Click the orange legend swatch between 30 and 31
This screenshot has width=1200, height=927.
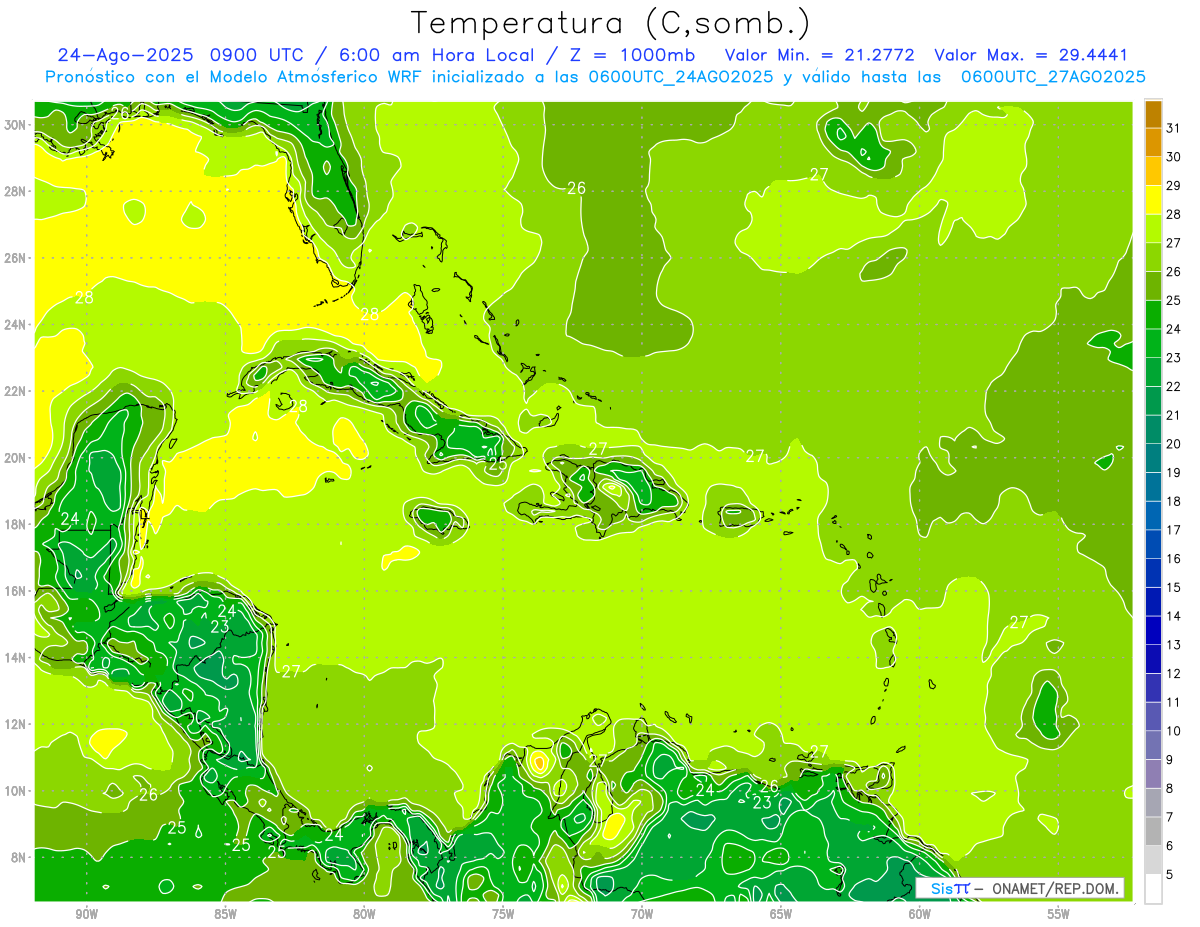coord(1153,143)
